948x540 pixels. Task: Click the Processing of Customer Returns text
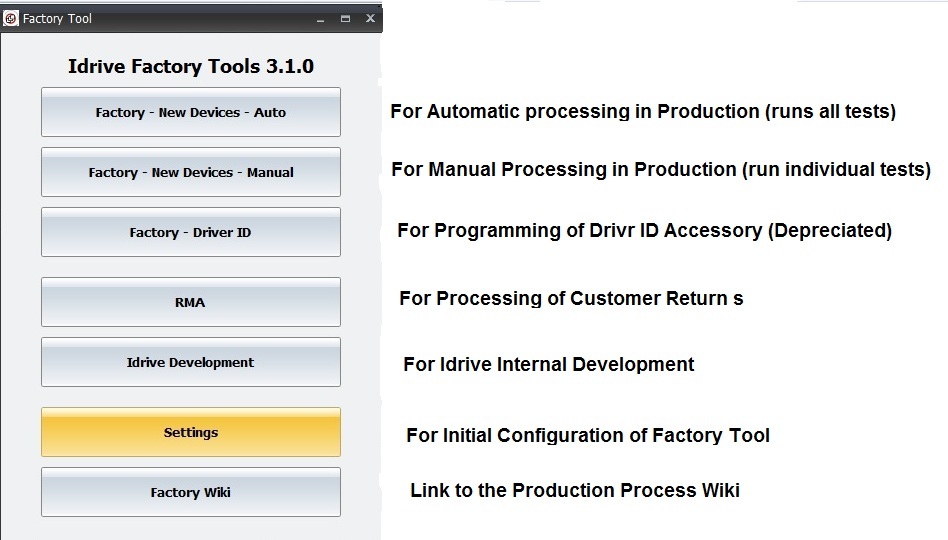[x=570, y=298]
